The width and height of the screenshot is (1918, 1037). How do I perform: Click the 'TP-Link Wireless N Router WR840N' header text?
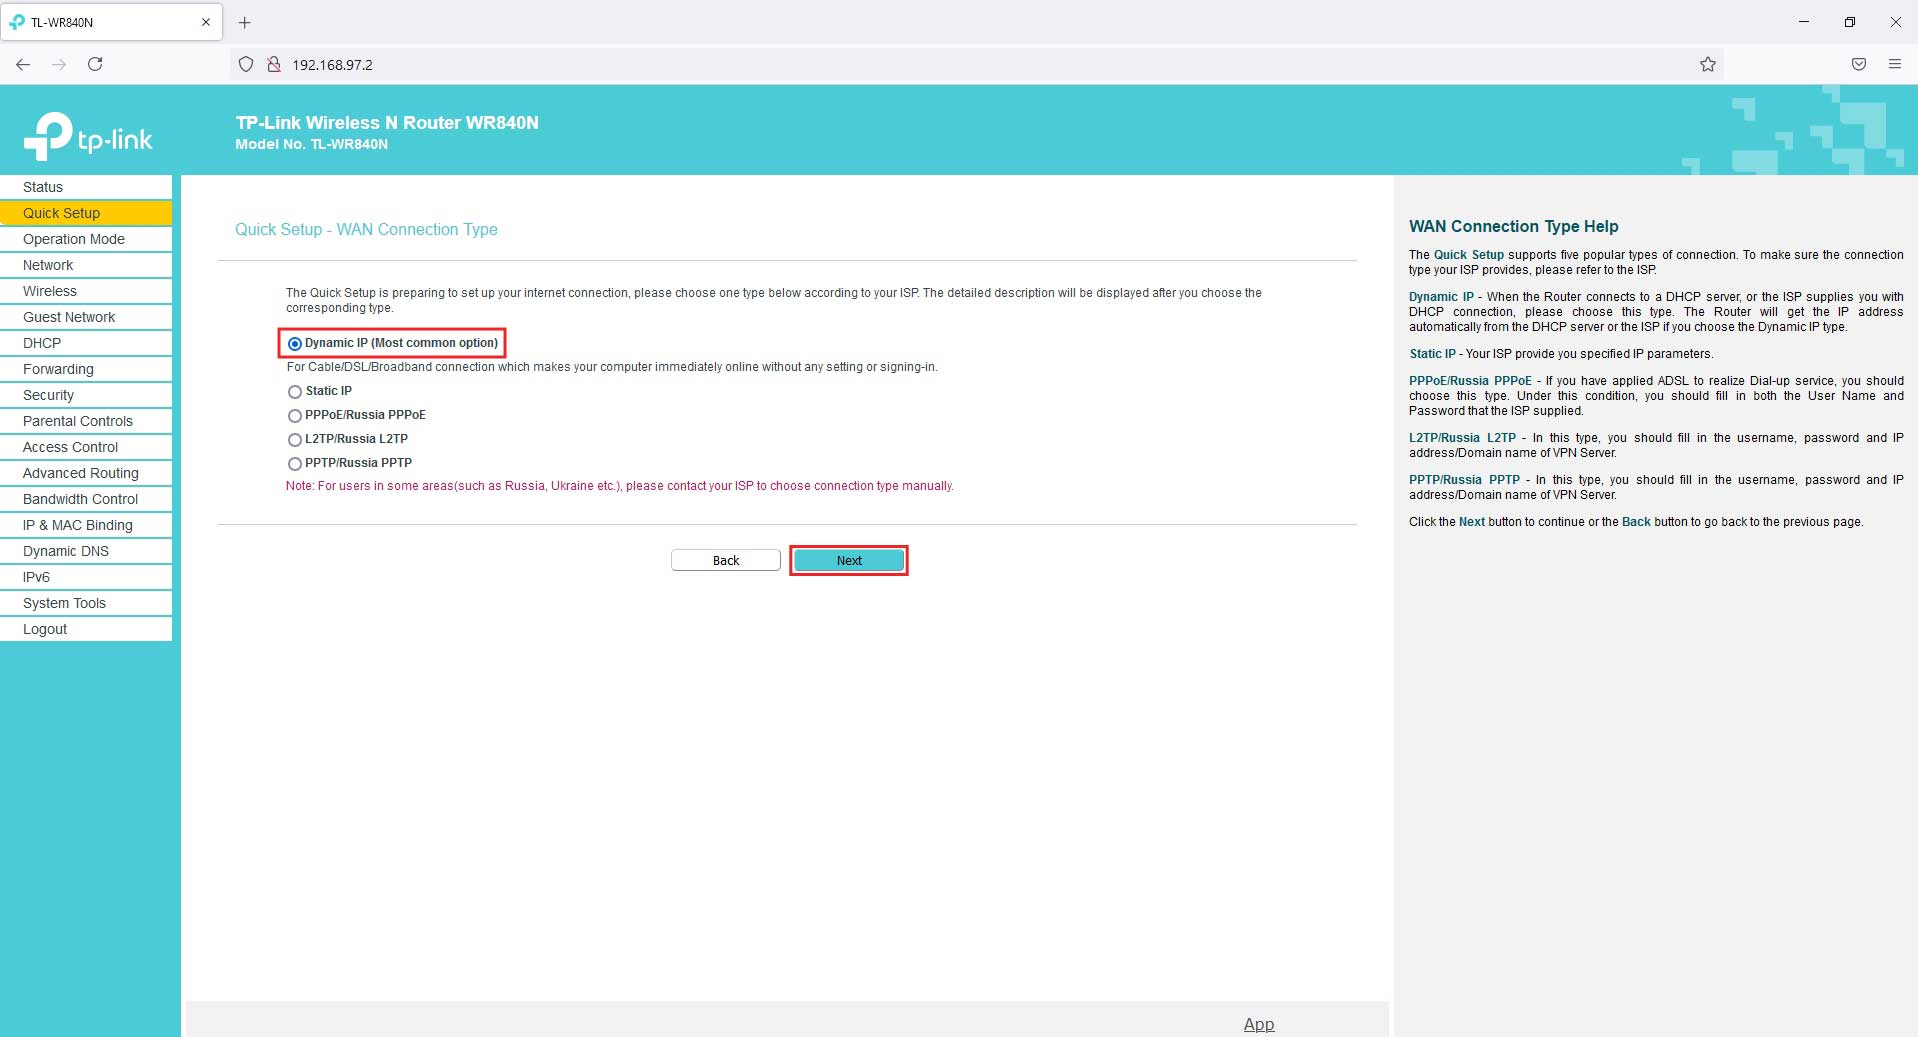(387, 122)
